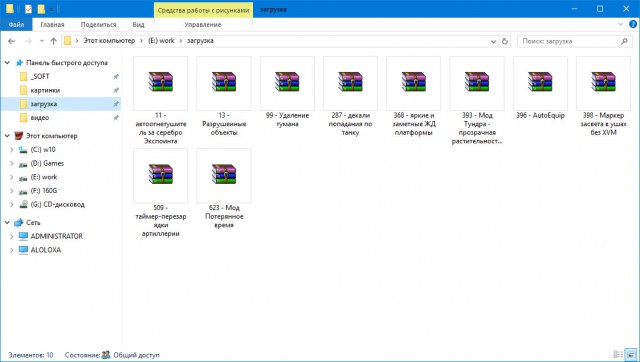Switch to details view in status bar

click(618, 354)
